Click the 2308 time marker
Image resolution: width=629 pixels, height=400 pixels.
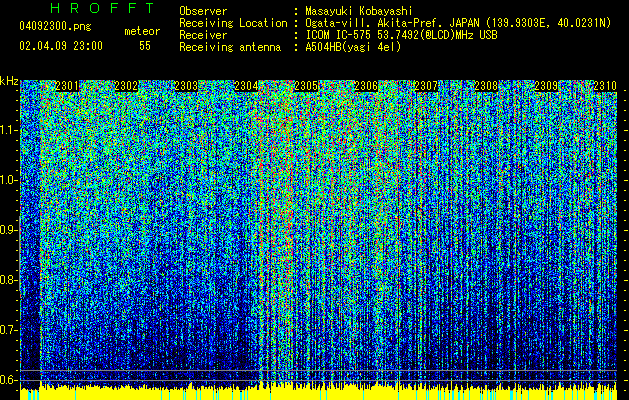click(x=486, y=86)
